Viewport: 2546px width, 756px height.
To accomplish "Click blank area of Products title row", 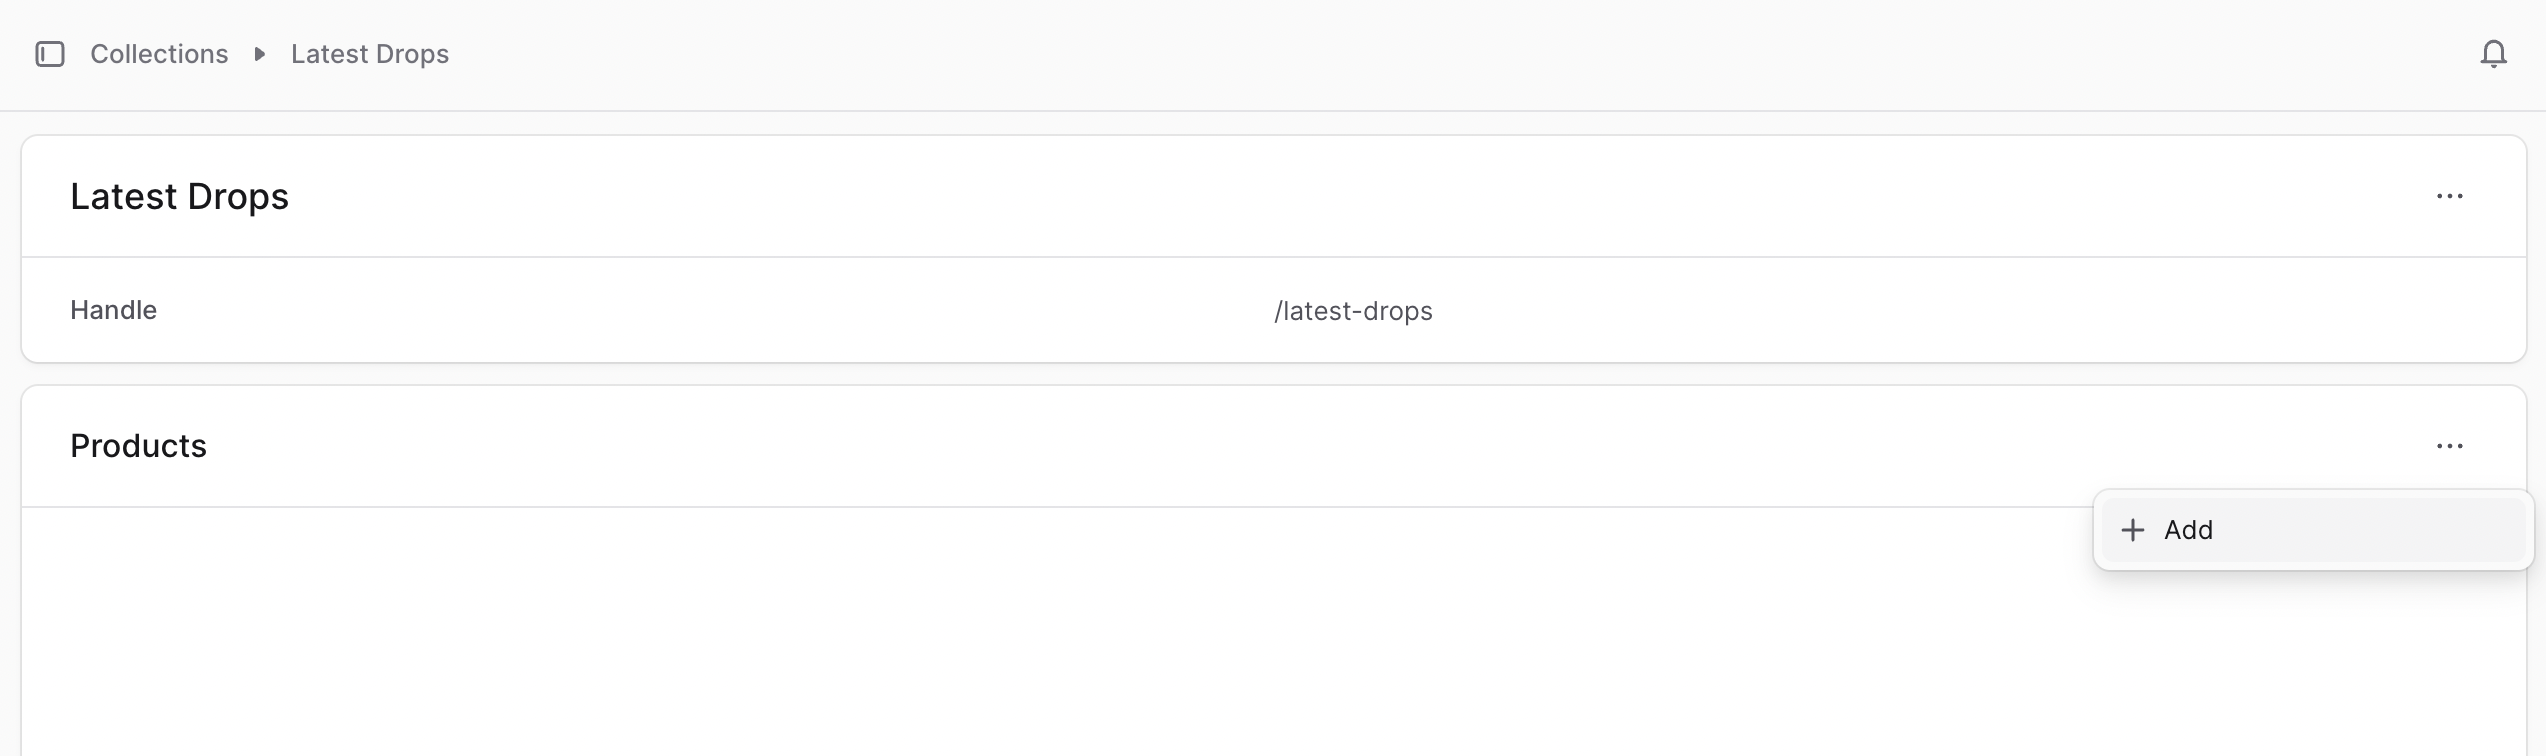I will [1300, 446].
